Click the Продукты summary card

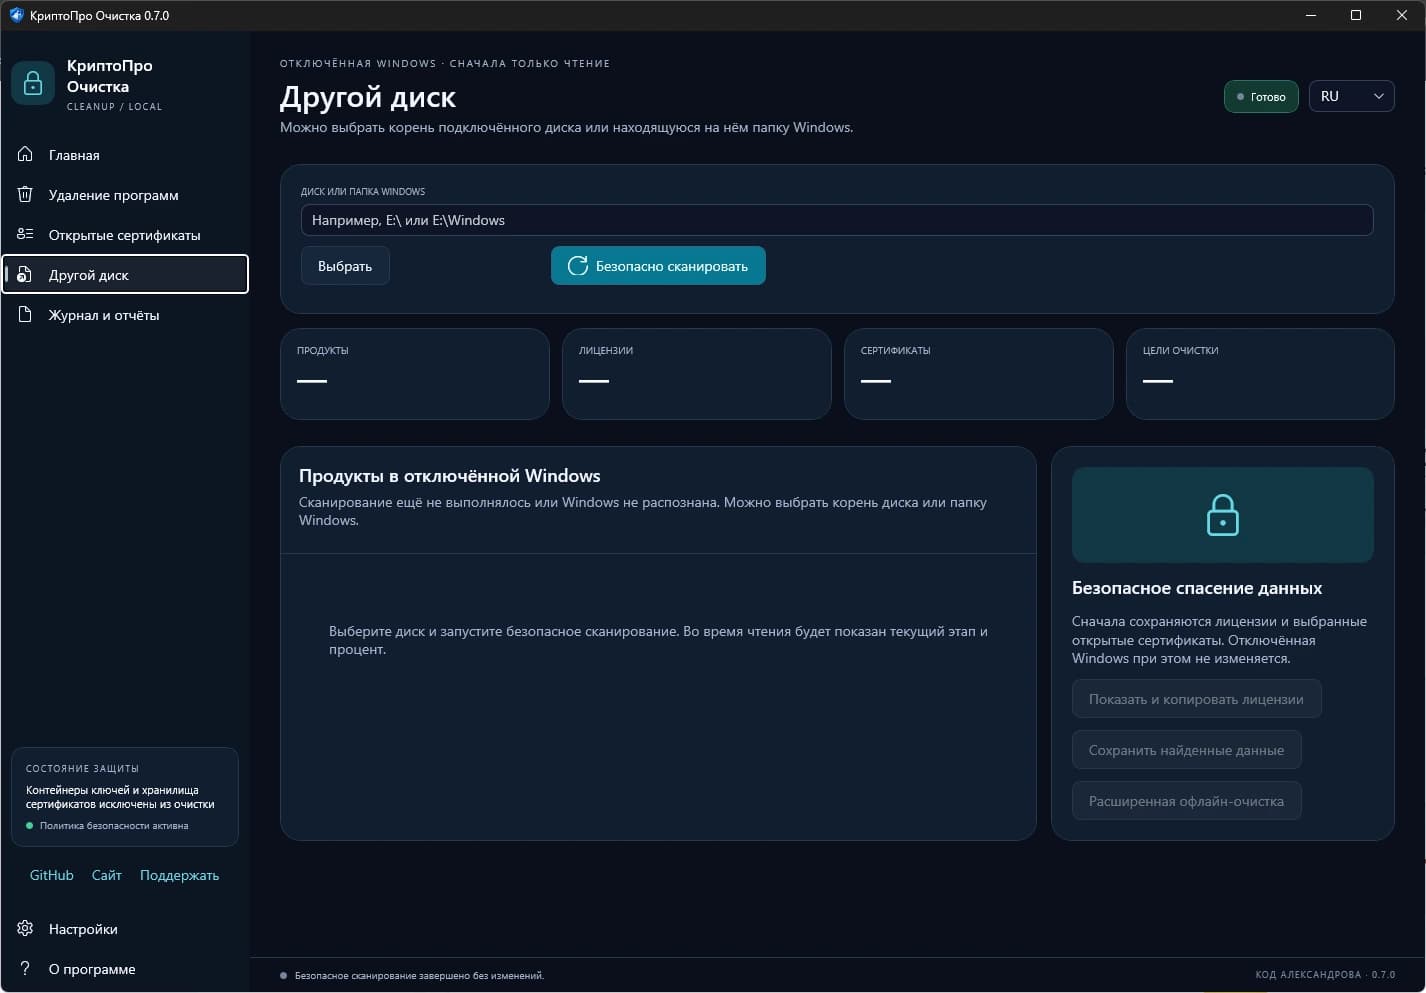click(415, 374)
